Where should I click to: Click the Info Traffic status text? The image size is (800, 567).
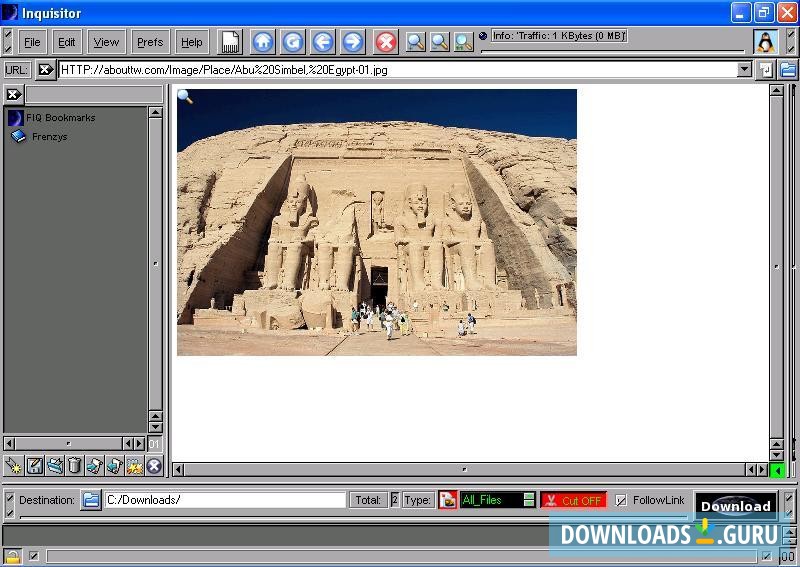tap(559, 36)
